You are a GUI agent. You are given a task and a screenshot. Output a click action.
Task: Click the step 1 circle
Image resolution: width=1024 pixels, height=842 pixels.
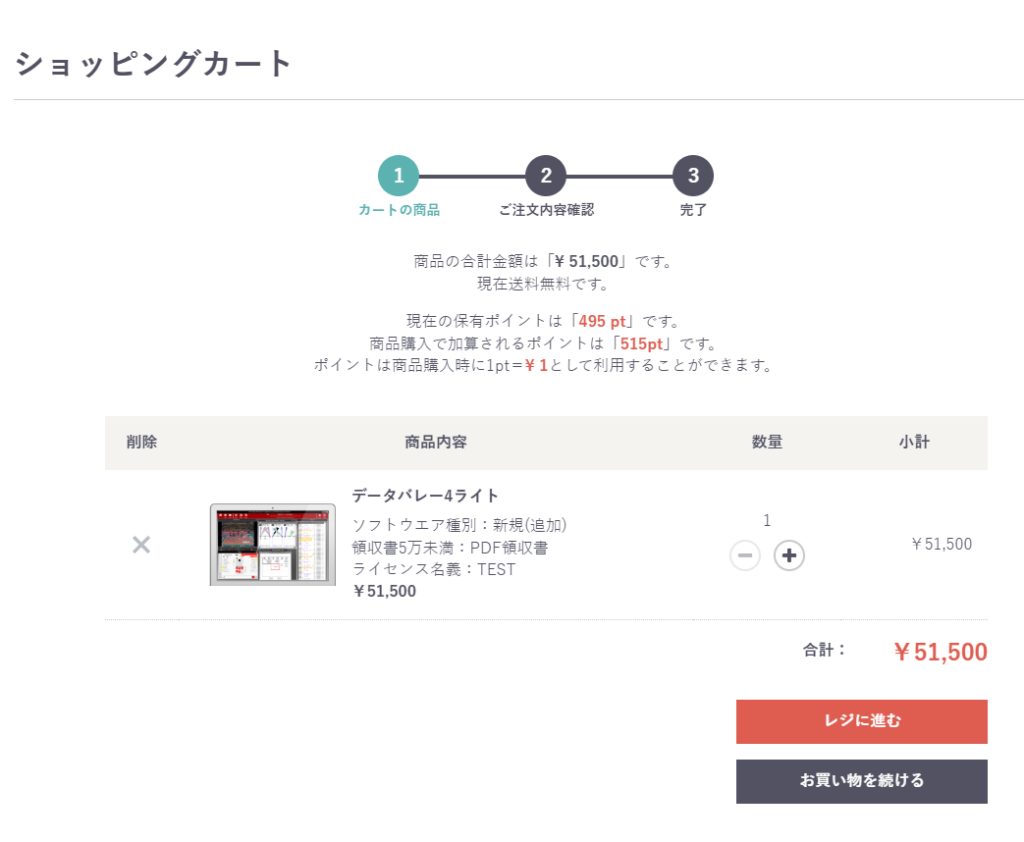tap(398, 177)
